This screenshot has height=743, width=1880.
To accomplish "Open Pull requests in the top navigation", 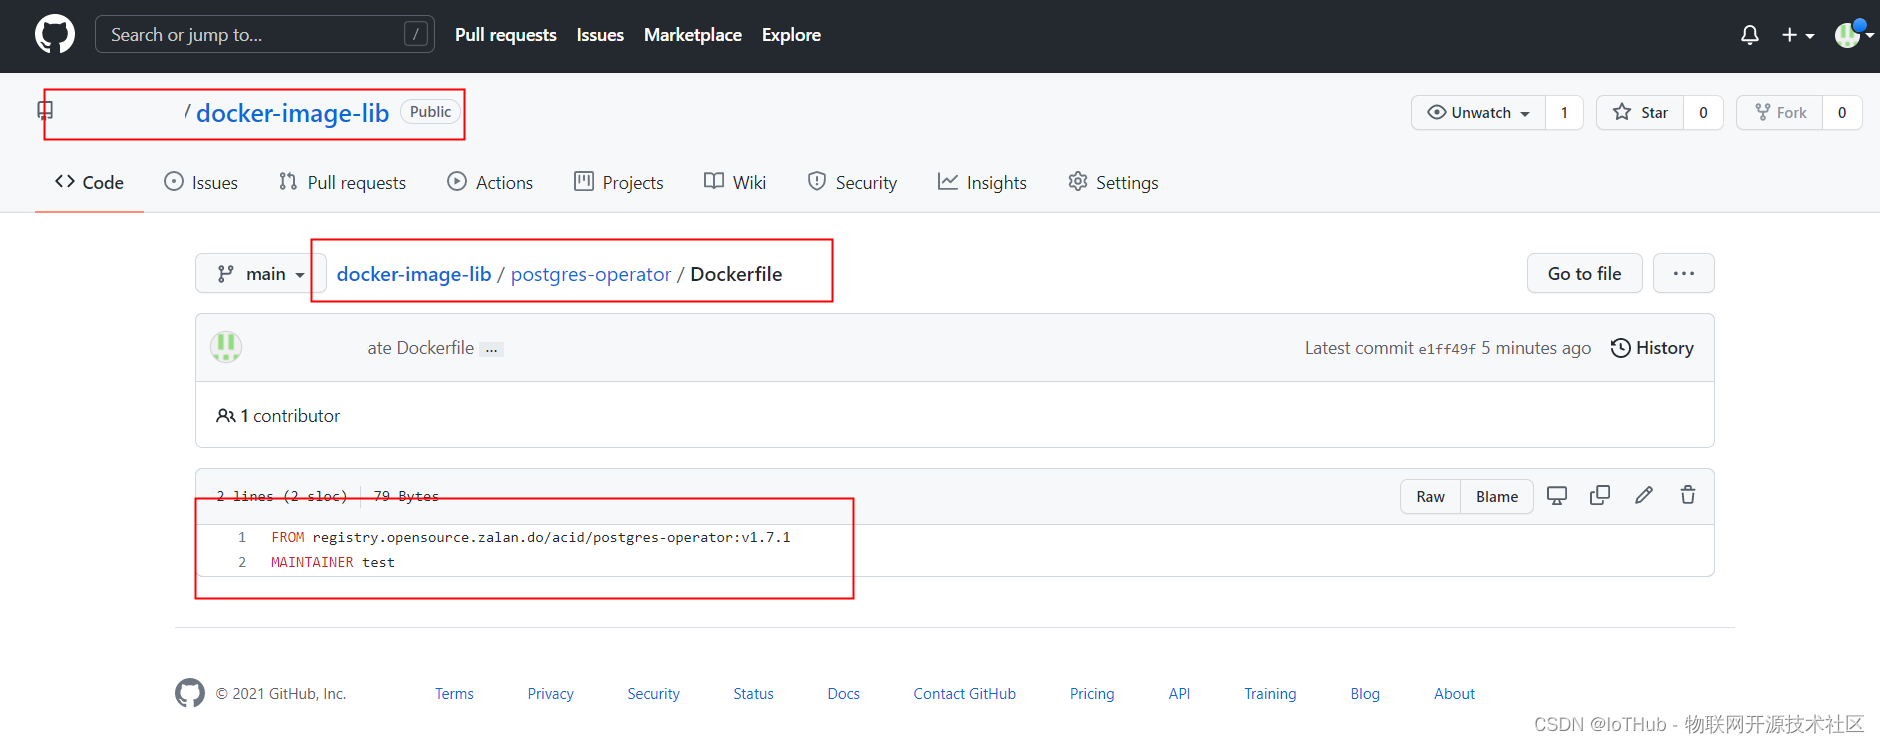I will pos(506,34).
